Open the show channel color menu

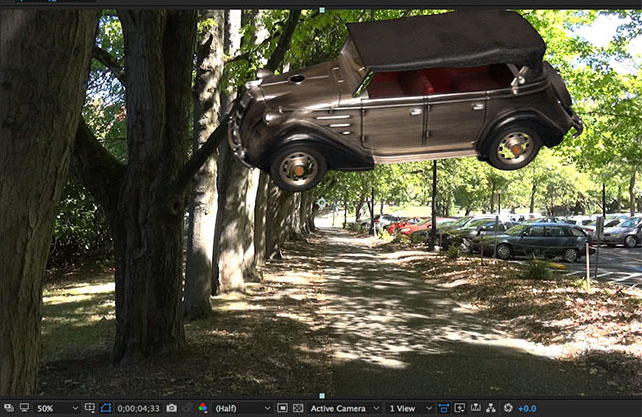202,408
